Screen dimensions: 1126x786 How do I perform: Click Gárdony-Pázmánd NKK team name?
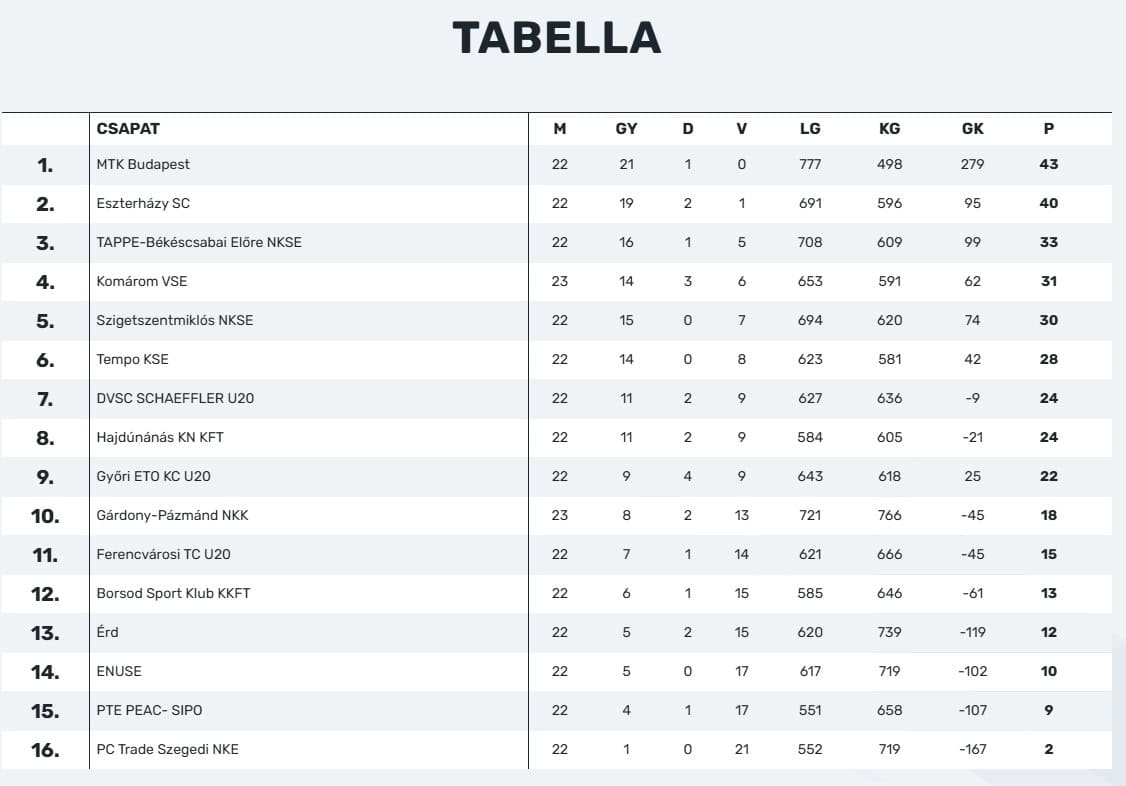pos(172,515)
